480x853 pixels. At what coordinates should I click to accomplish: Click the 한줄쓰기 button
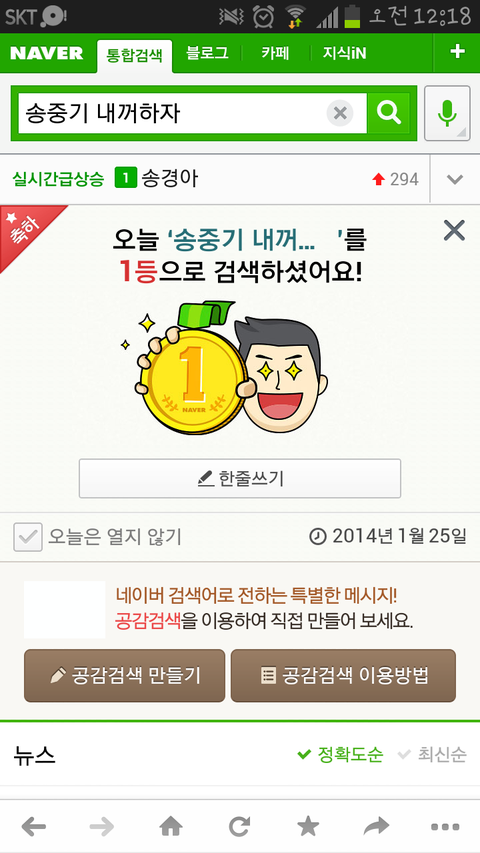coord(240,478)
